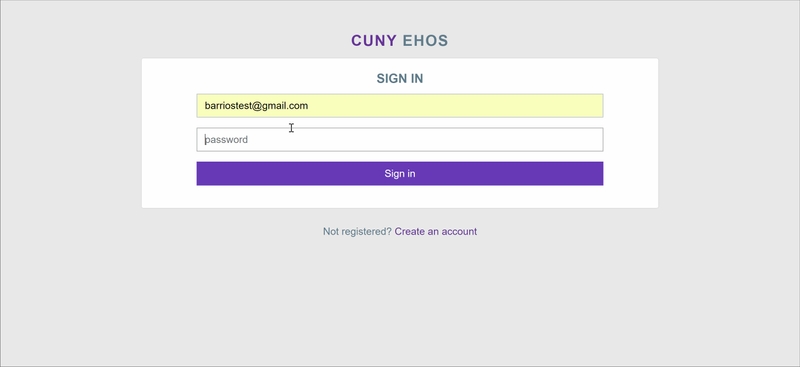Click the Not registered? text
Screen dimensions: 800x367
point(357,231)
